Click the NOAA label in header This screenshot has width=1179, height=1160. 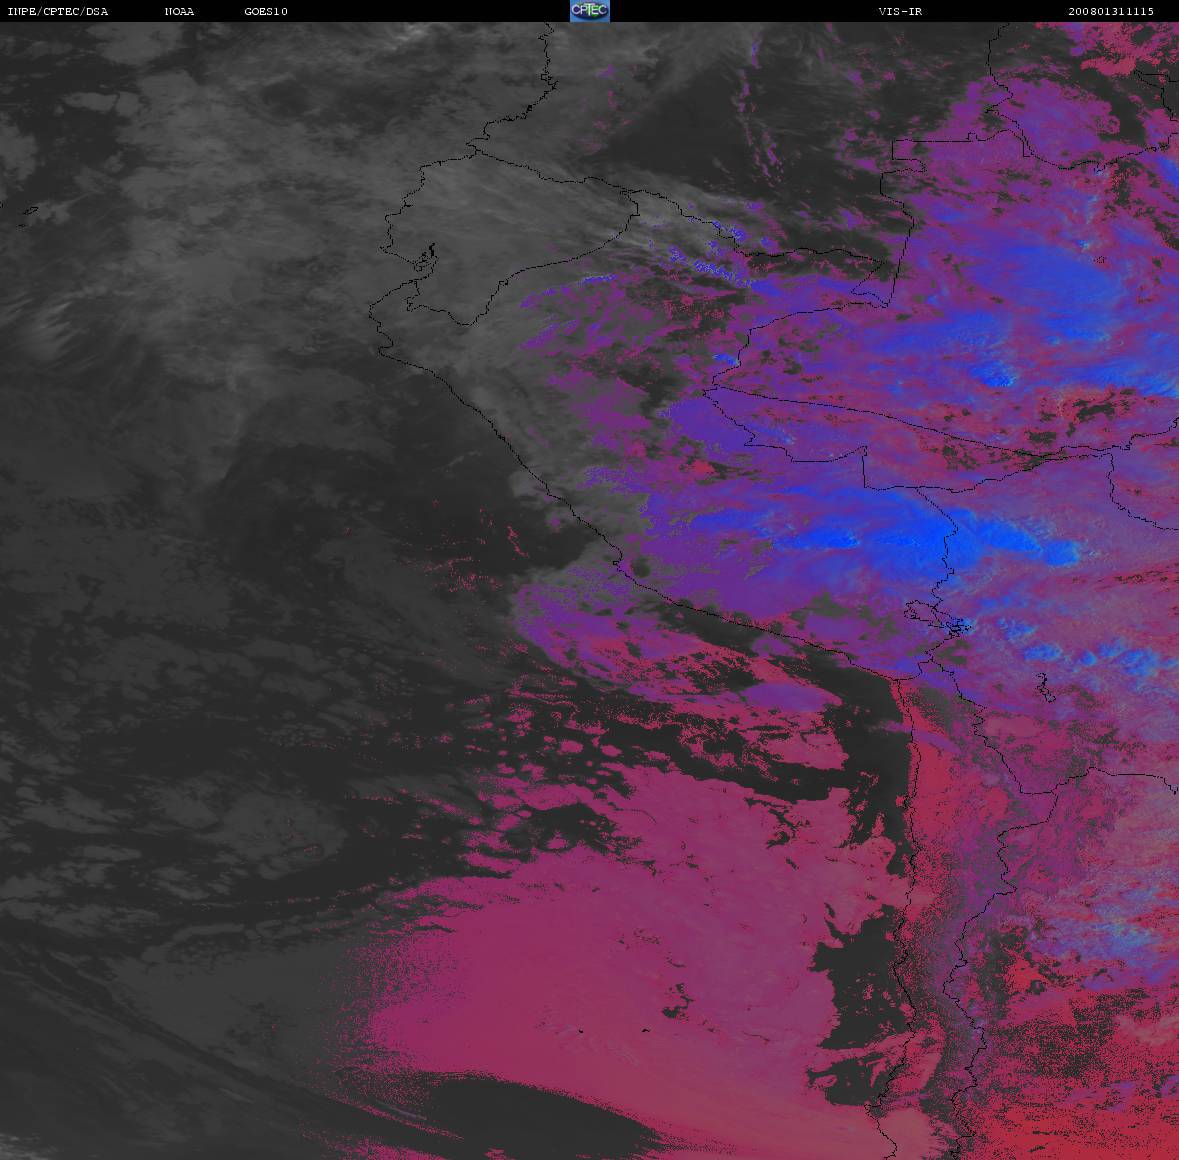pos(179,11)
